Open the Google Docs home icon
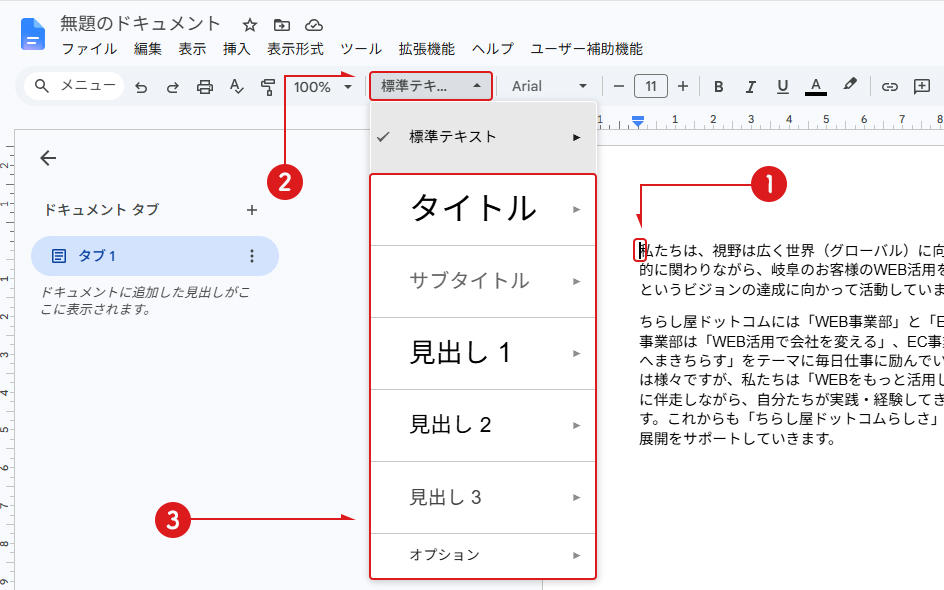The width and height of the screenshot is (944, 590). point(33,34)
